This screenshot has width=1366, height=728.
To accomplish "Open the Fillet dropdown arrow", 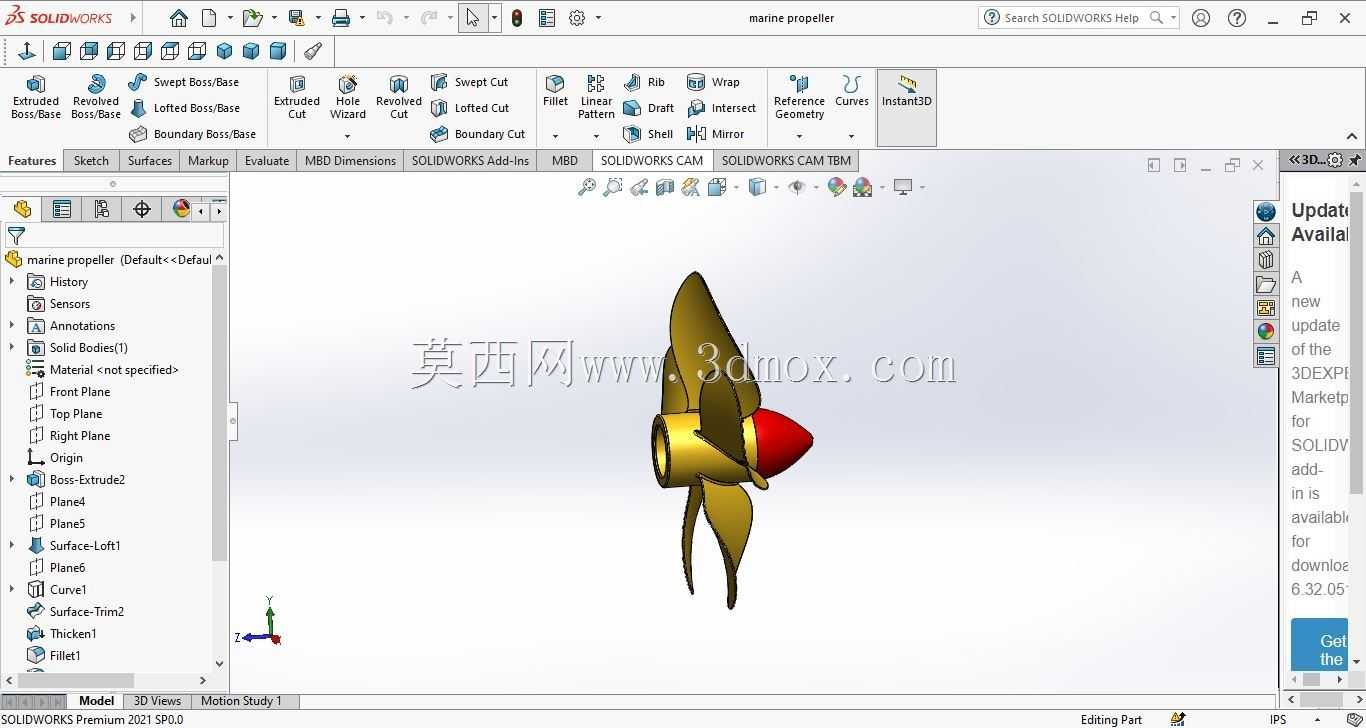I will pos(555,136).
